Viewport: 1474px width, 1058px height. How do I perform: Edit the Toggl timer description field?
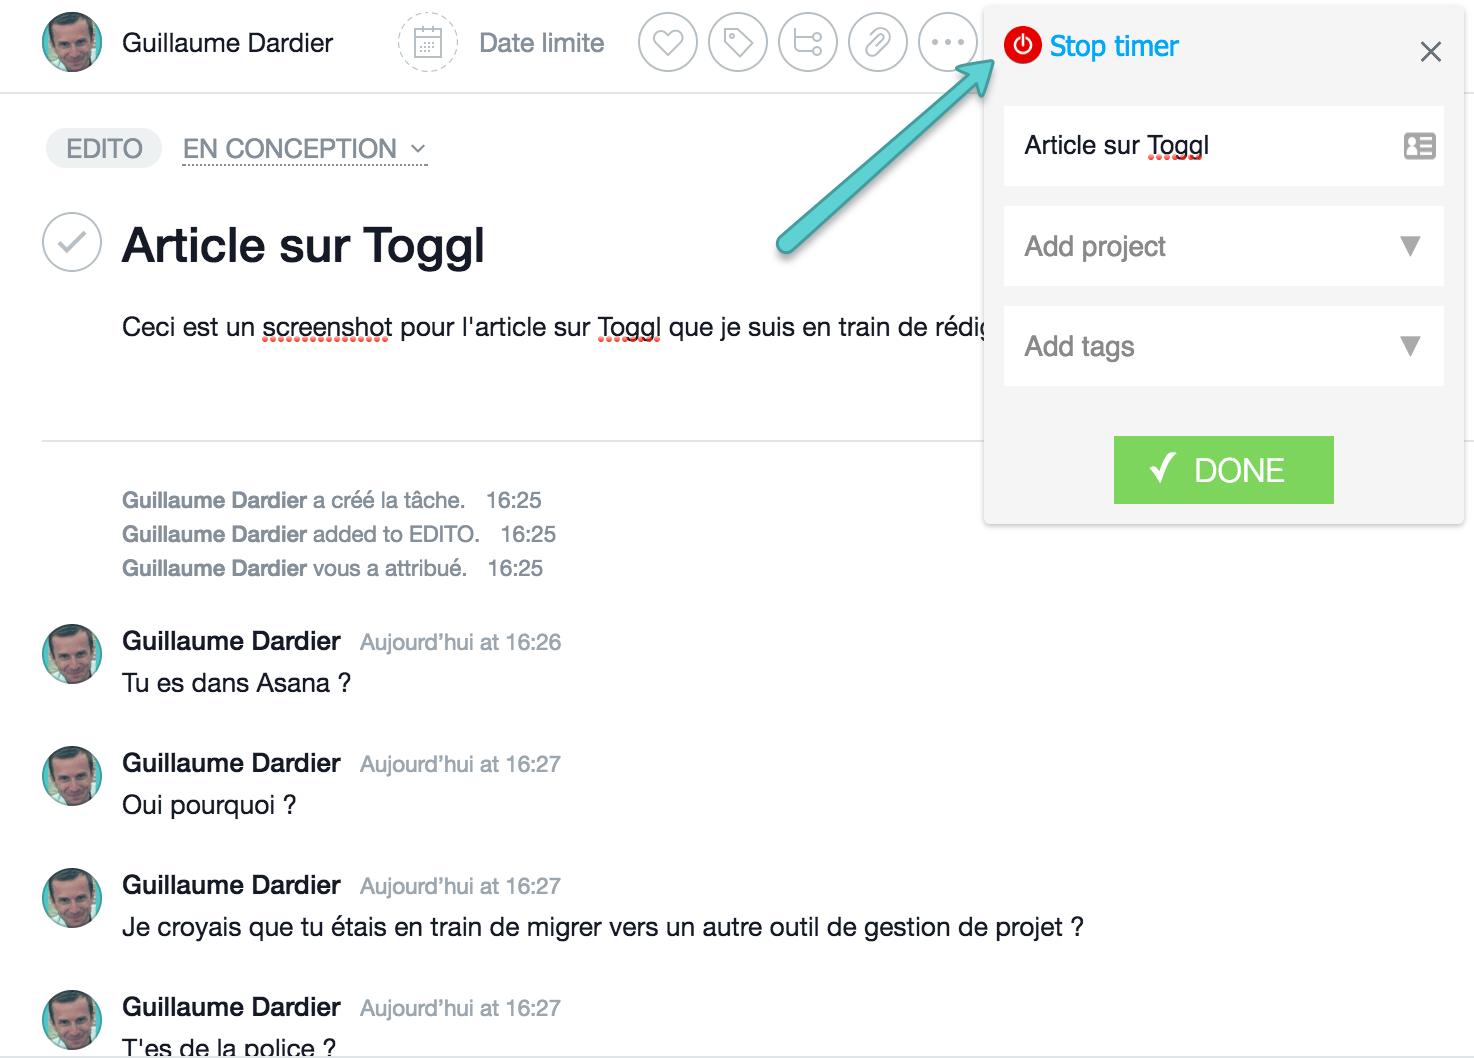pyautogui.click(x=1223, y=146)
